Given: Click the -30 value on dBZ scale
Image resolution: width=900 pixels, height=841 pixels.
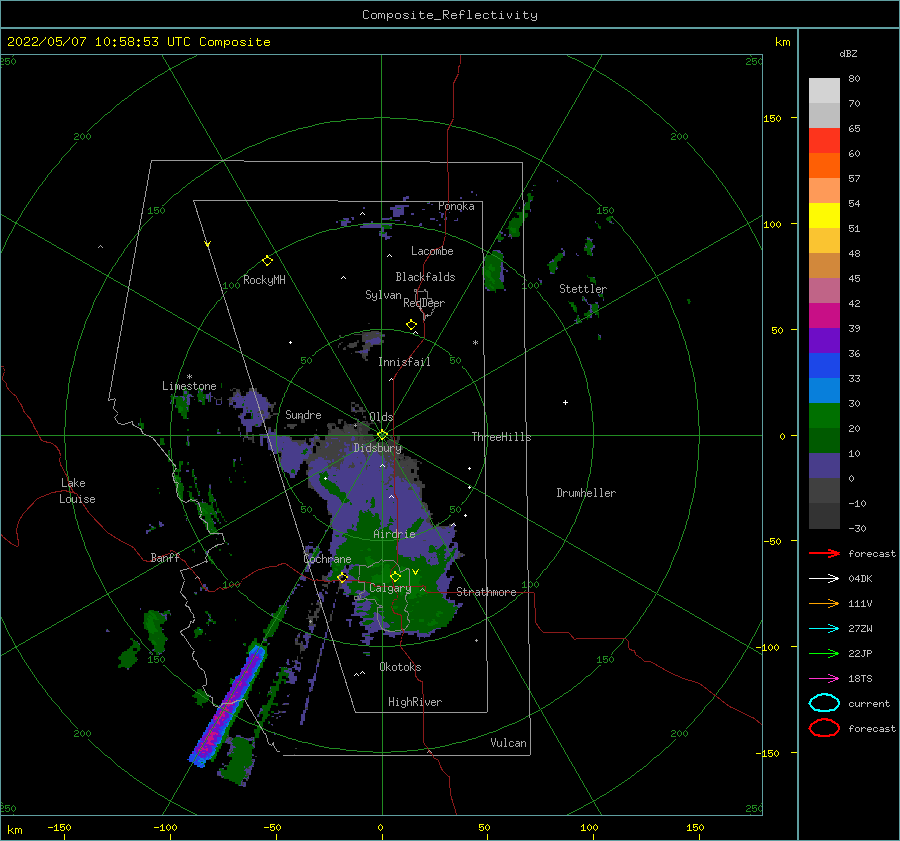Looking at the screenshot, I should point(857,529).
